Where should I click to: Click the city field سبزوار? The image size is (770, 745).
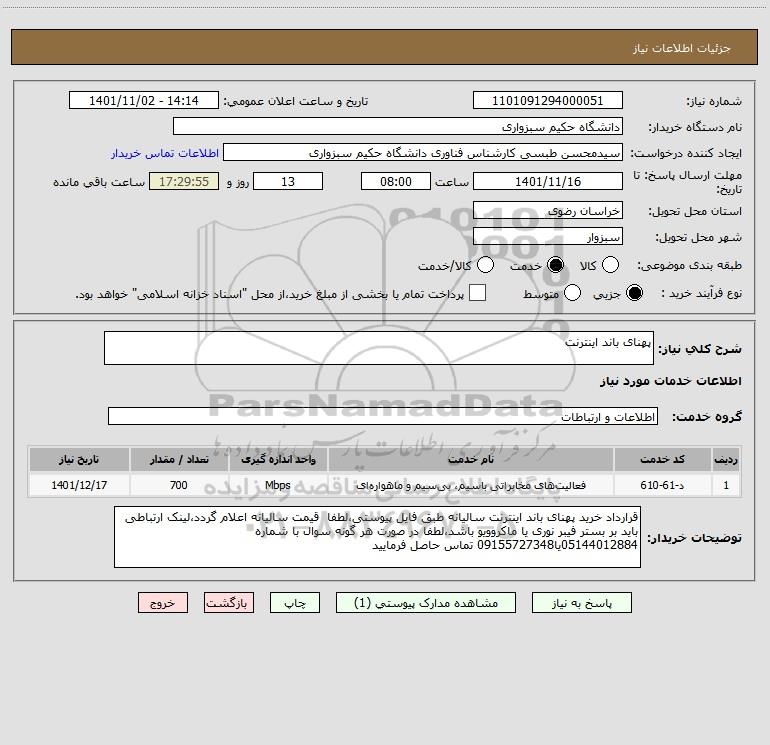click(548, 236)
